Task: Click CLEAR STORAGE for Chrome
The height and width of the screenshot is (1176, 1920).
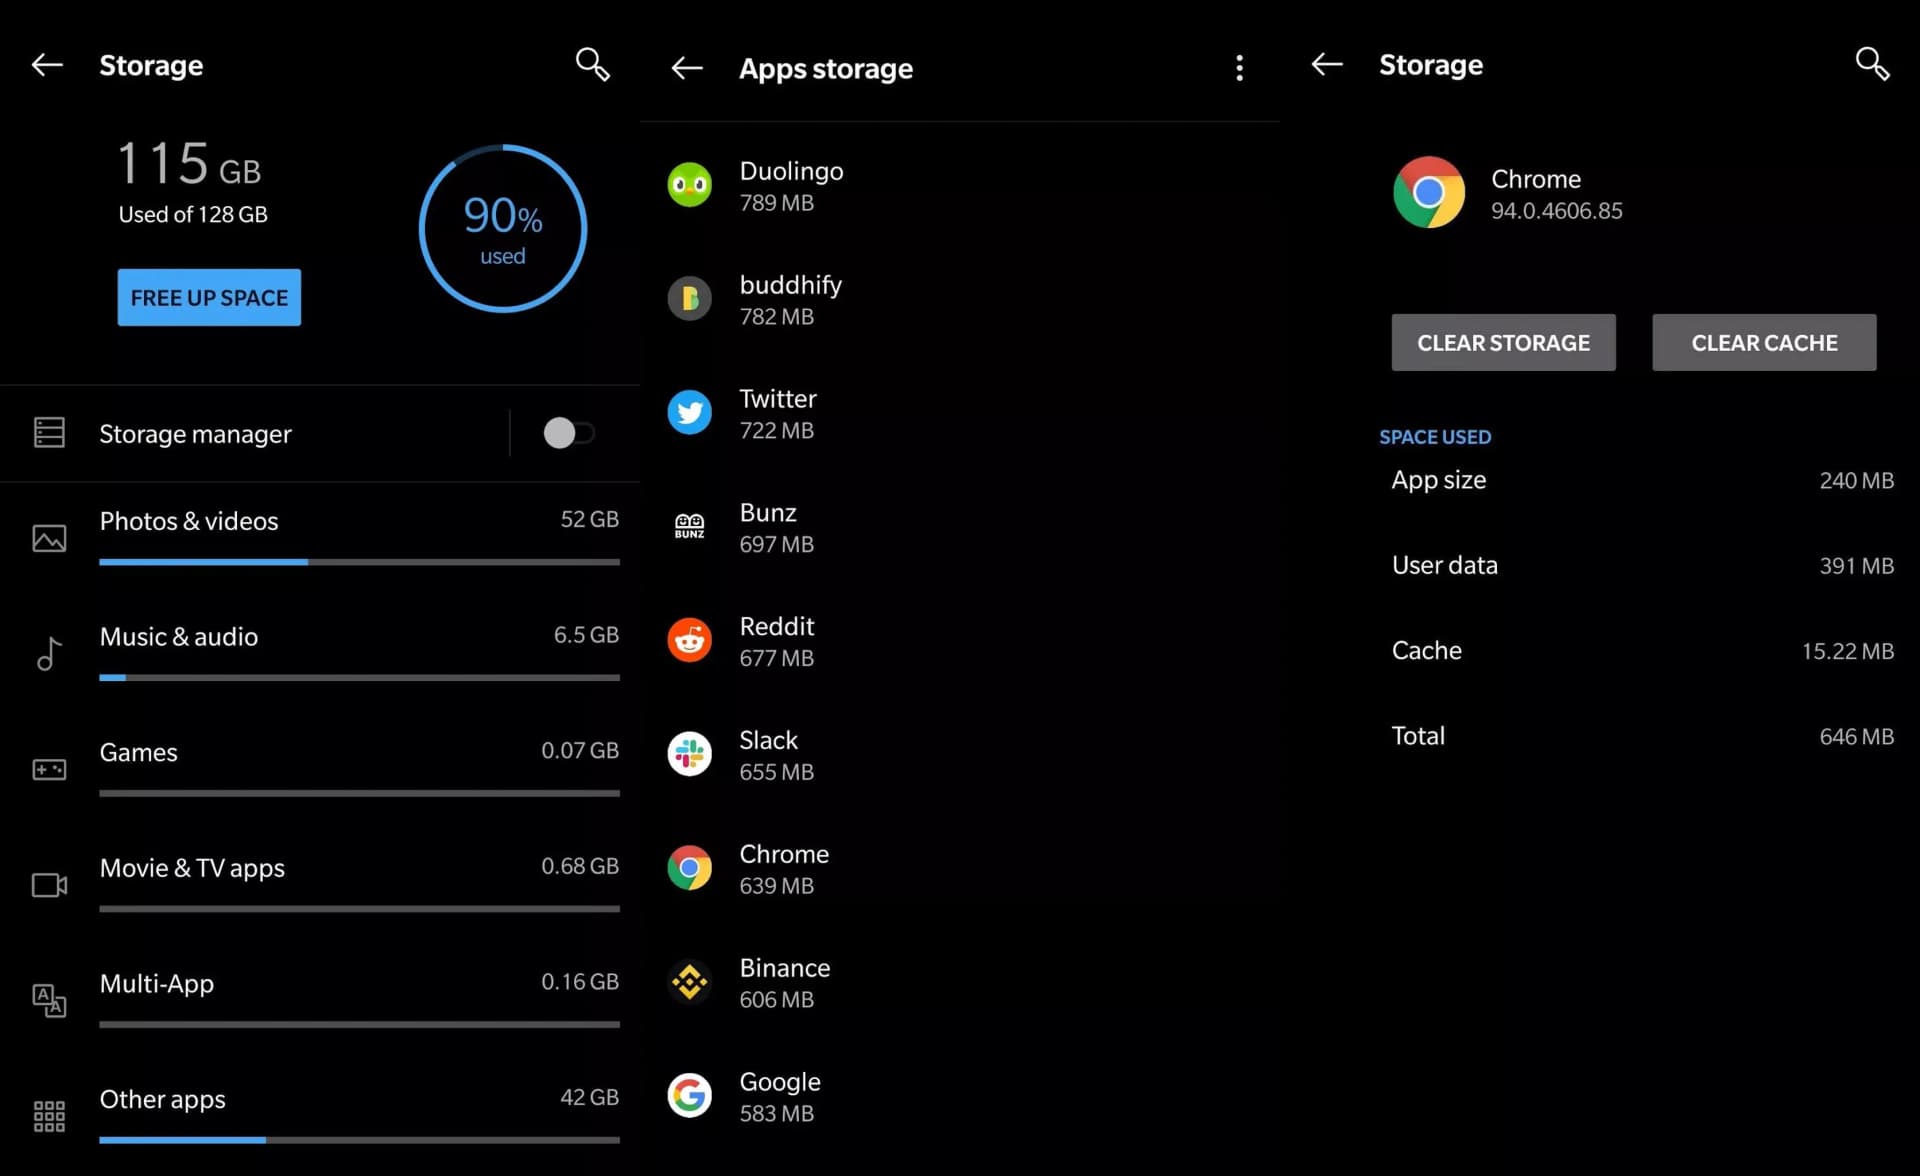Action: (x=1503, y=342)
